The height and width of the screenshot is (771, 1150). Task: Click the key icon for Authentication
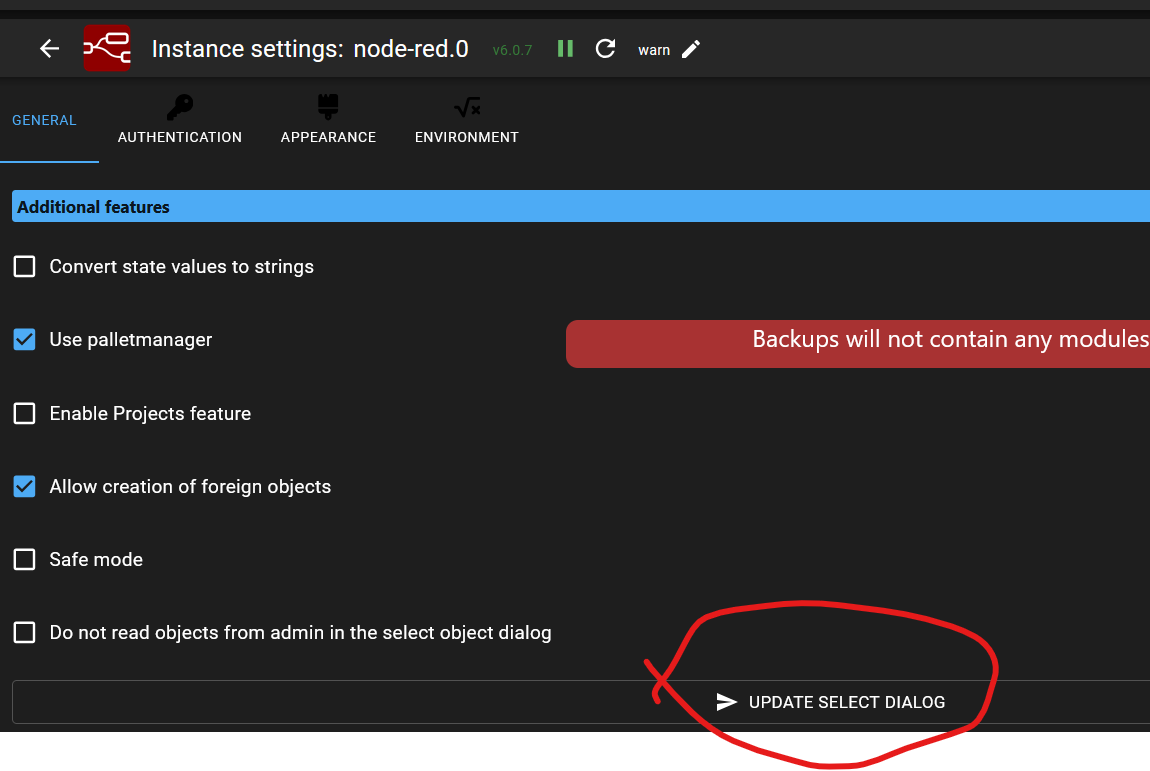tap(180, 107)
